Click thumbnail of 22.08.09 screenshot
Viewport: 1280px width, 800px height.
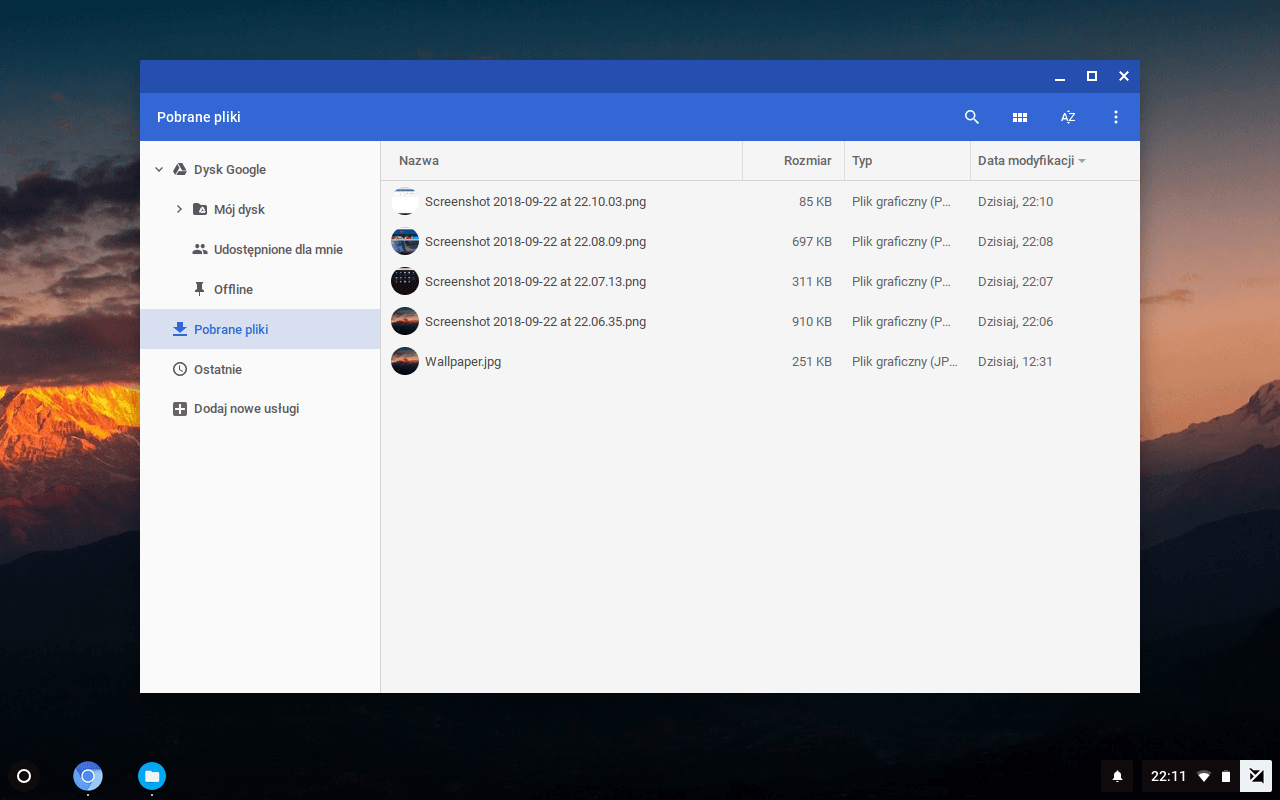405,241
